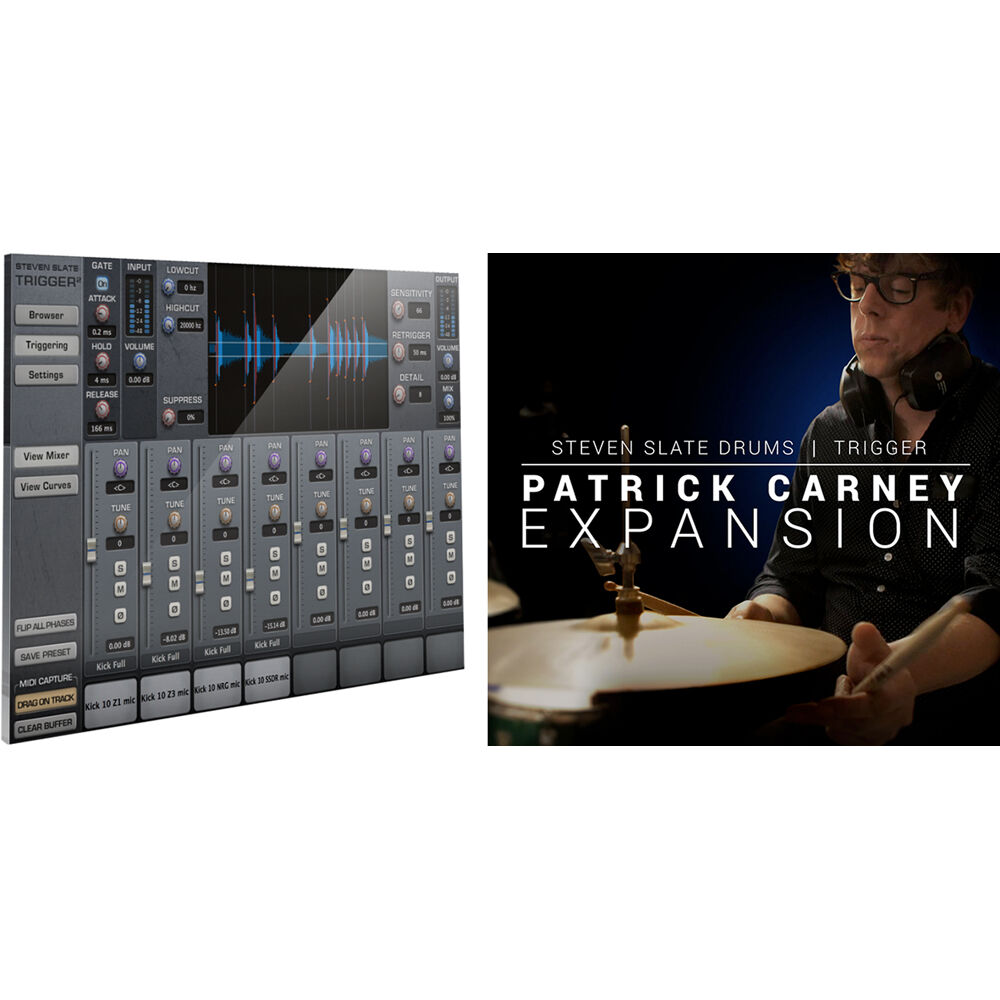Viewport: 1000px width, 1000px height.
Task: Flip the phase on the Kick 10 NRG channel
Action: [x=224, y=602]
